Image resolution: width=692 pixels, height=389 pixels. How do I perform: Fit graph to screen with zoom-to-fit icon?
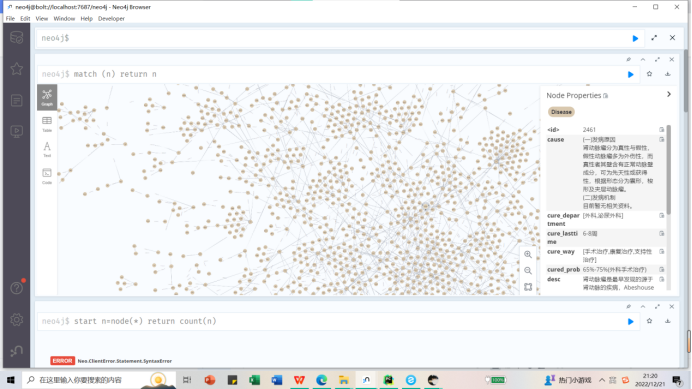(528, 287)
